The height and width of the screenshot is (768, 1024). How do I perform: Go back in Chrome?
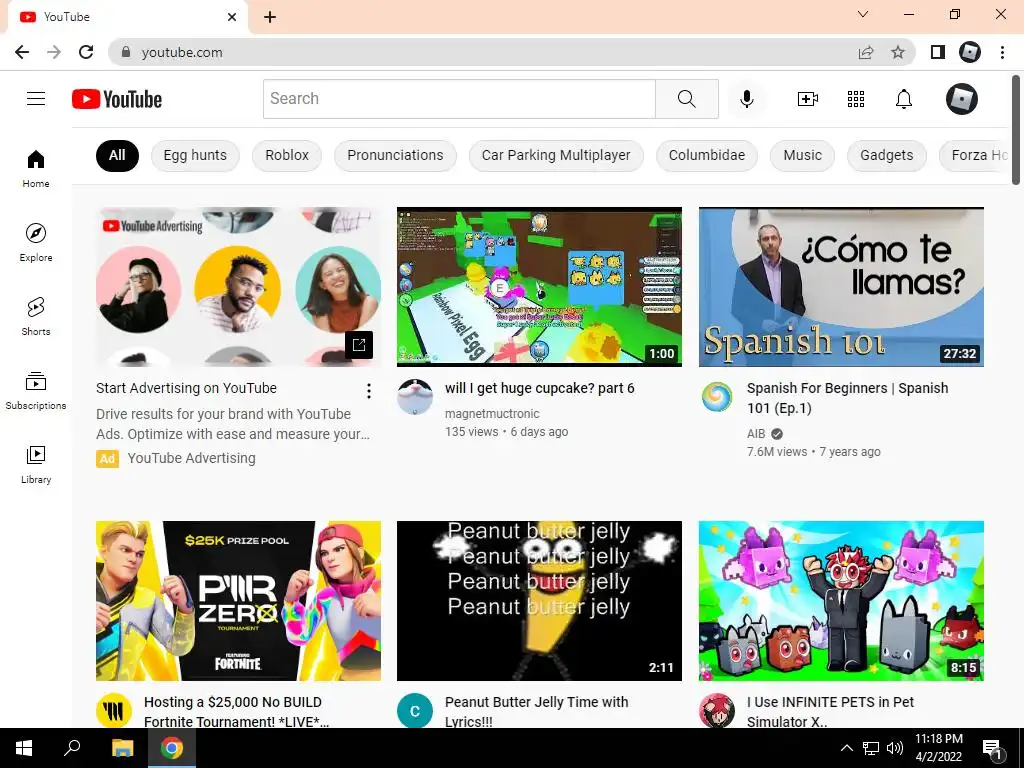pyautogui.click(x=22, y=52)
